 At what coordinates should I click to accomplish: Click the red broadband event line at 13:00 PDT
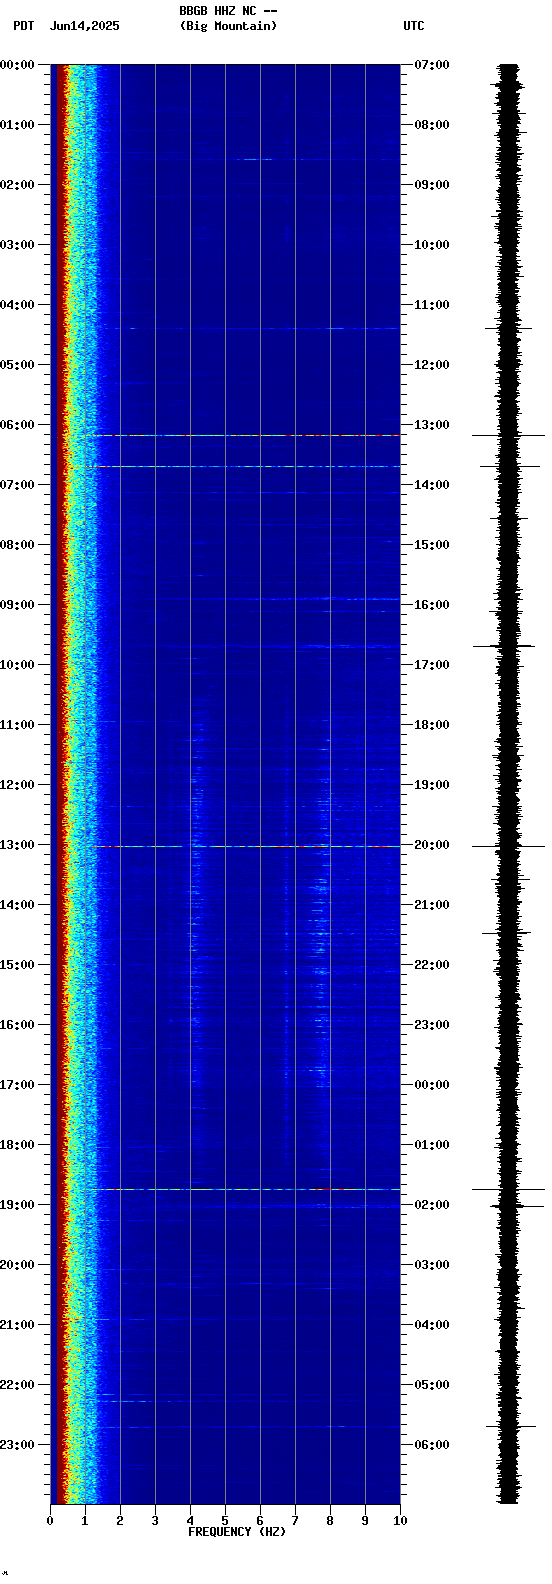(x=245, y=846)
